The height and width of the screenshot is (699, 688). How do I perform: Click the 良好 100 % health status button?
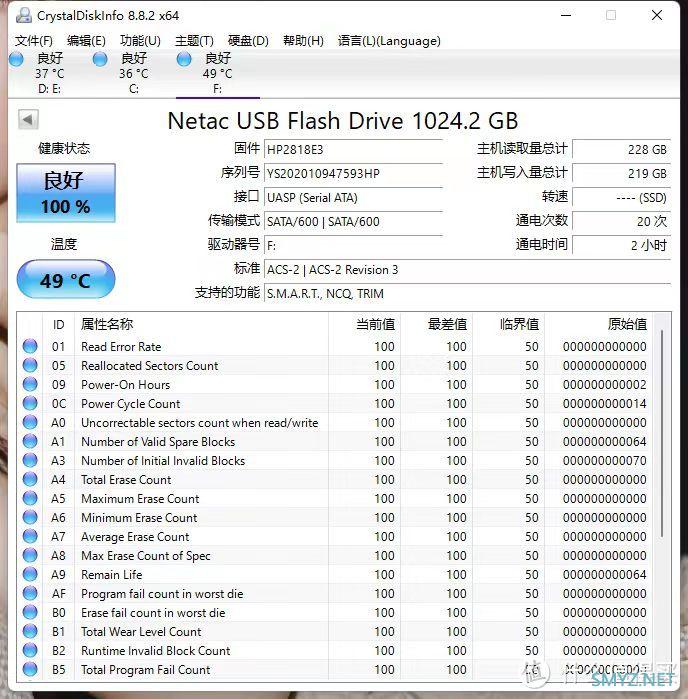[66, 193]
